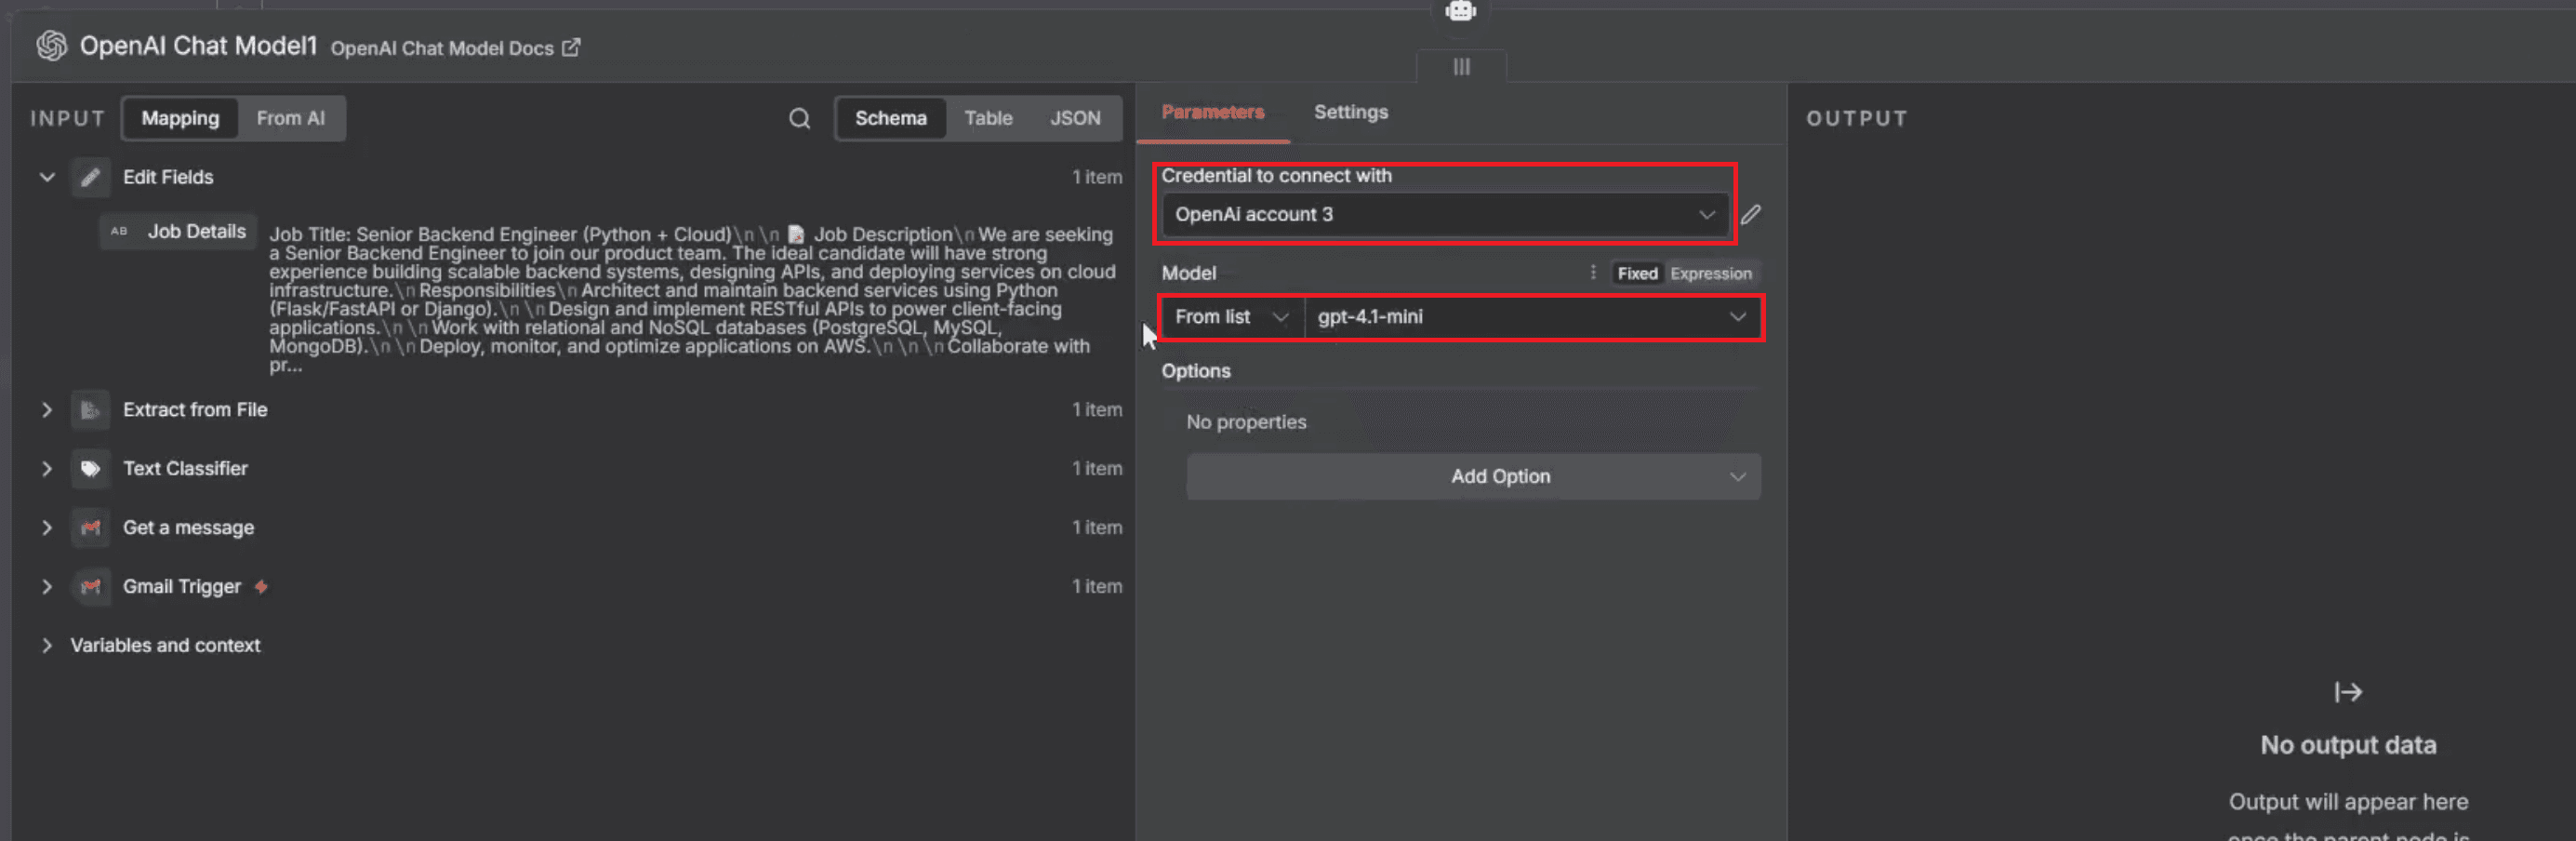Click the Gmail icon for Get a message
The image size is (2576, 841).
click(90, 528)
